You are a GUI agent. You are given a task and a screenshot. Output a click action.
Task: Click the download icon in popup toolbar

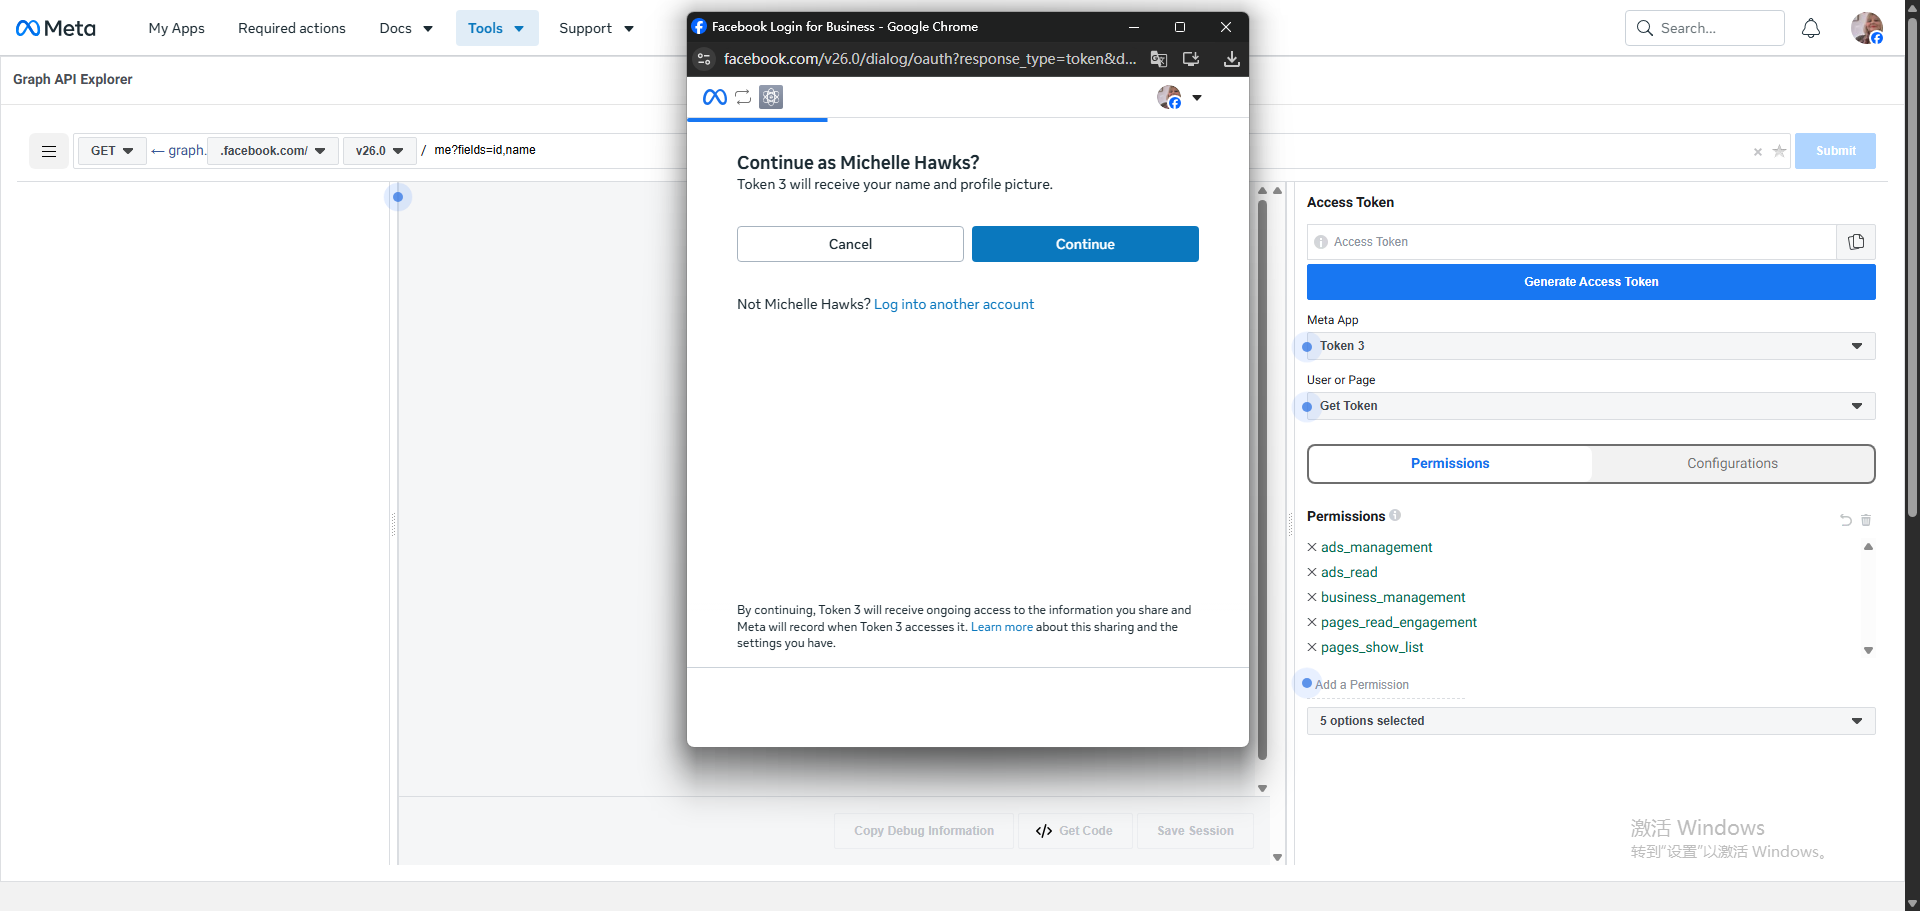pos(1232,59)
